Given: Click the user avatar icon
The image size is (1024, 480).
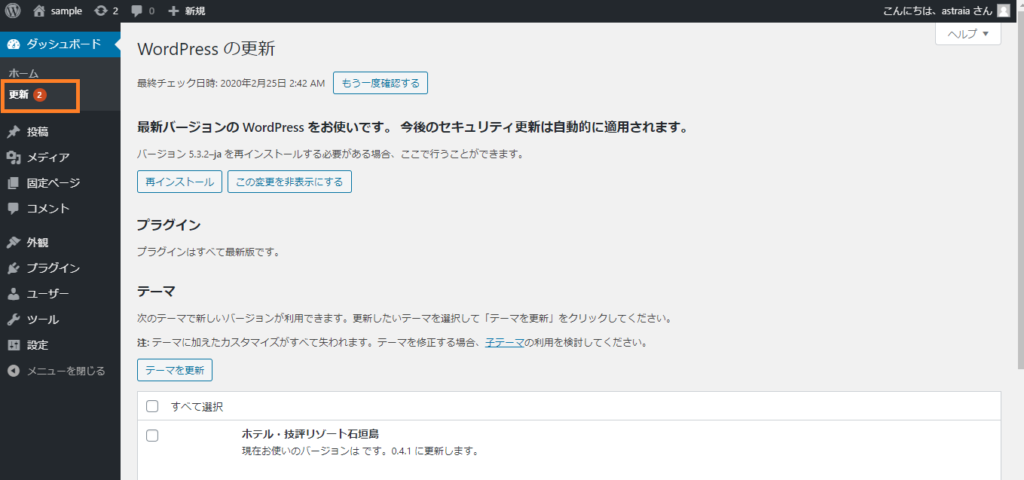Looking at the screenshot, I should pyautogui.click(x=1003, y=11).
